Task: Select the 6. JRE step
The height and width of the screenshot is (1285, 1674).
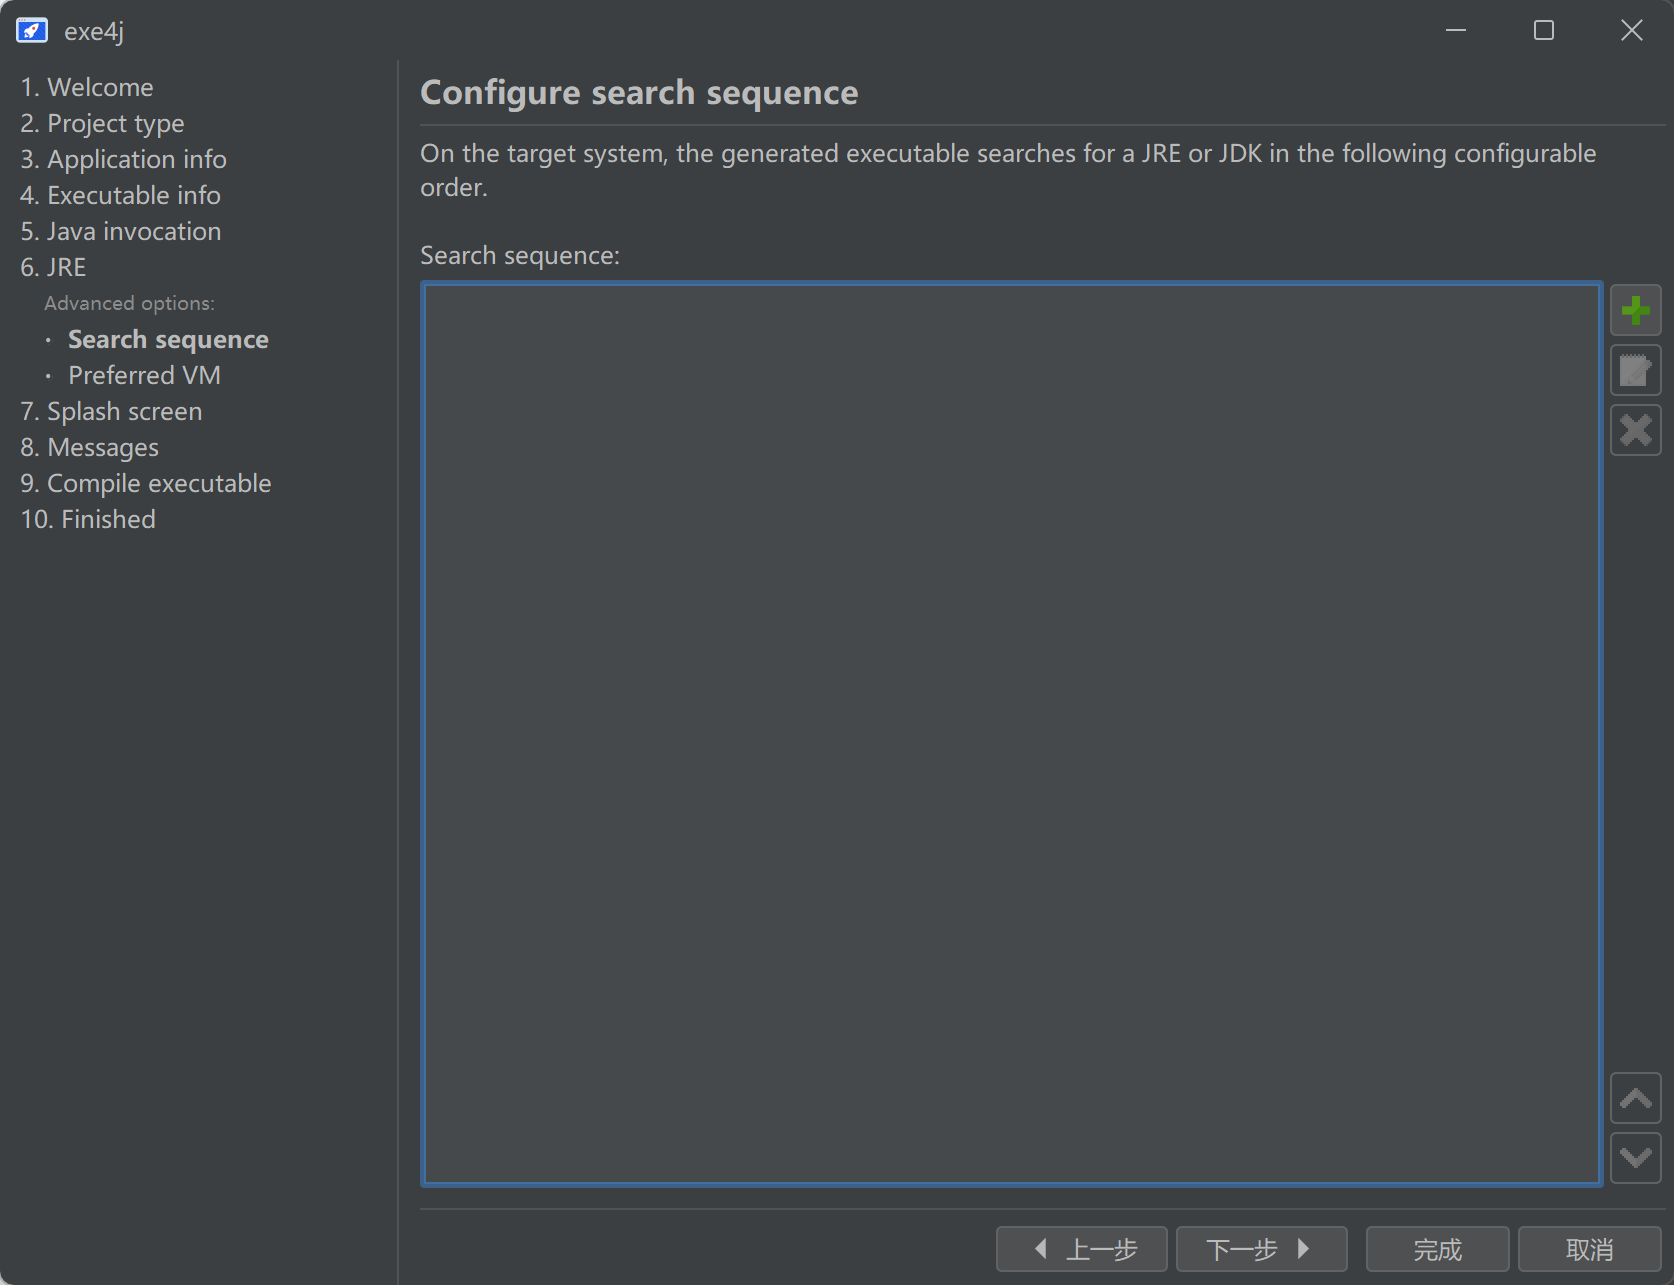Action: click(53, 267)
